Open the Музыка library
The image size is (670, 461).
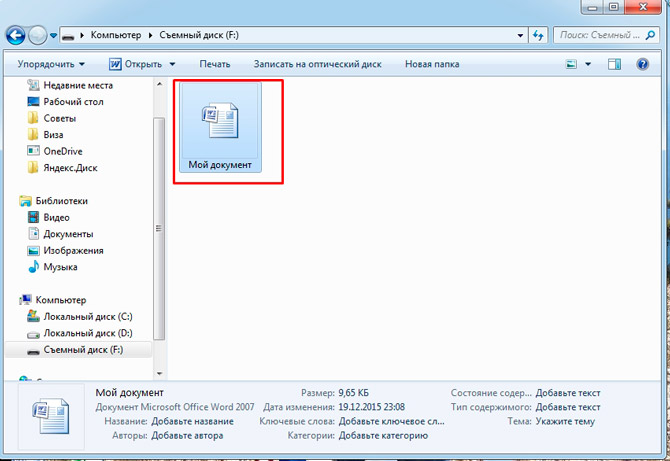click(x=62, y=267)
